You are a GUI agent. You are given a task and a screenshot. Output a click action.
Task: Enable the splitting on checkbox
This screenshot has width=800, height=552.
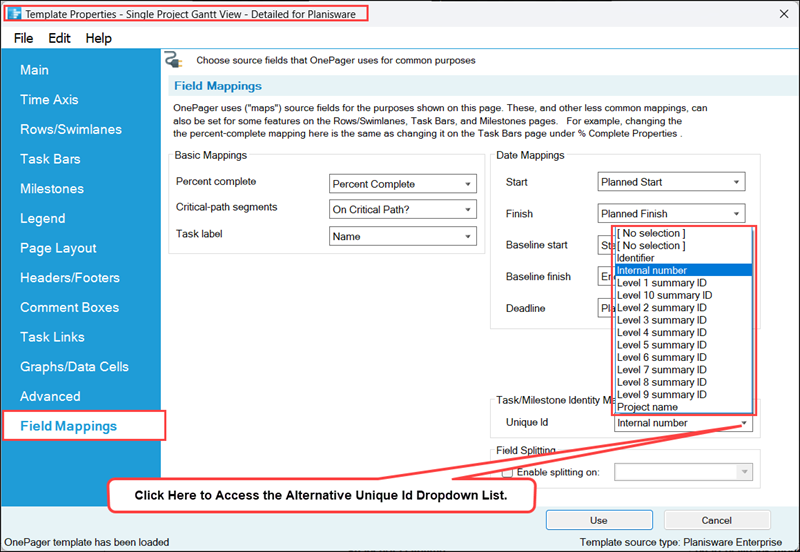point(507,472)
